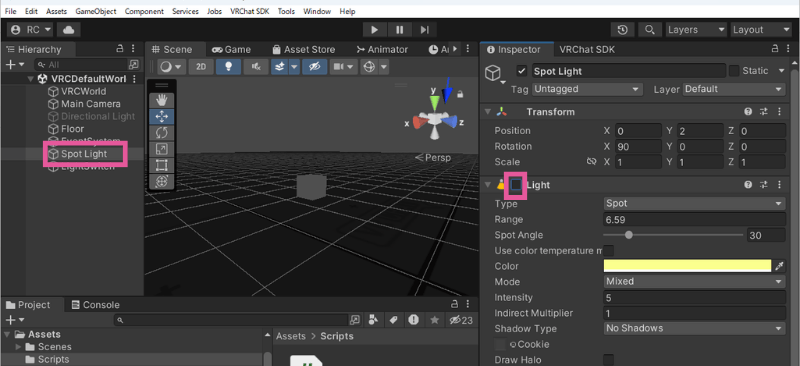Click the Pause button
Image resolution: width=800 pixels, height=366 pixels.
(x=399, y=30)
